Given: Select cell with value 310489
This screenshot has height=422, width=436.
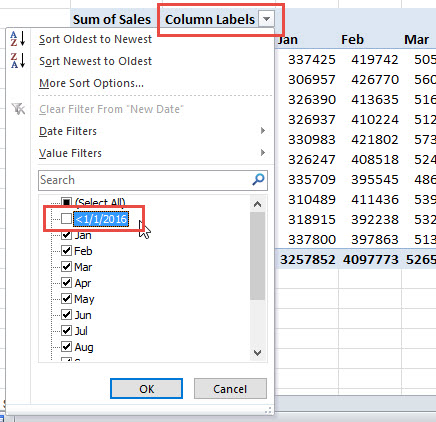Looking at the screenshot, I should (x=312, y=200).
